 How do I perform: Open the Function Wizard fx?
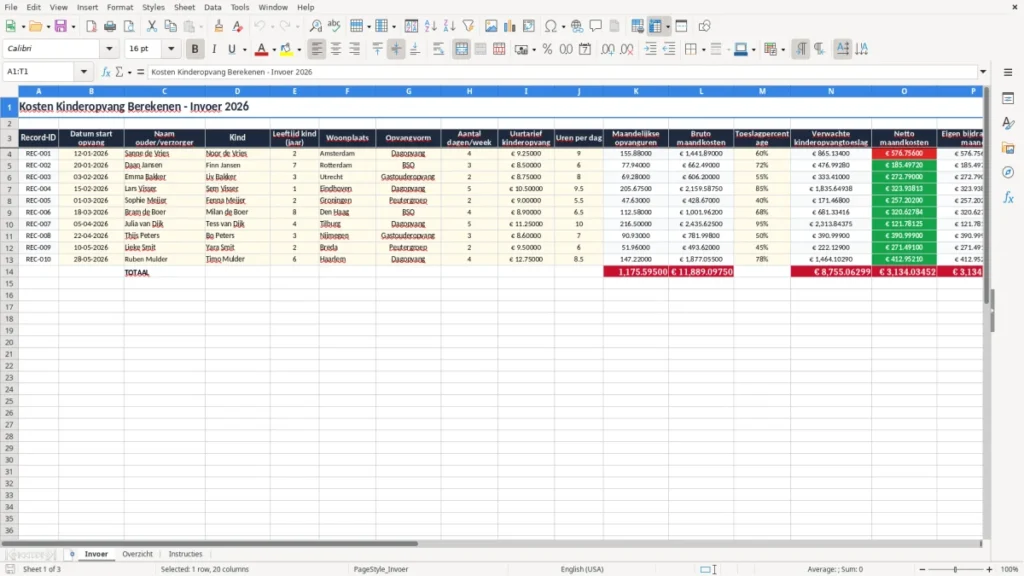point(106,72)
